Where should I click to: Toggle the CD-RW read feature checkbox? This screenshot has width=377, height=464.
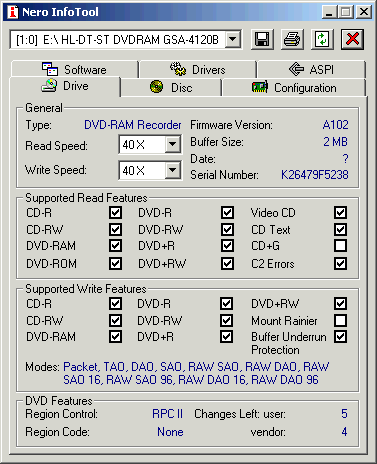pos(115,229)
